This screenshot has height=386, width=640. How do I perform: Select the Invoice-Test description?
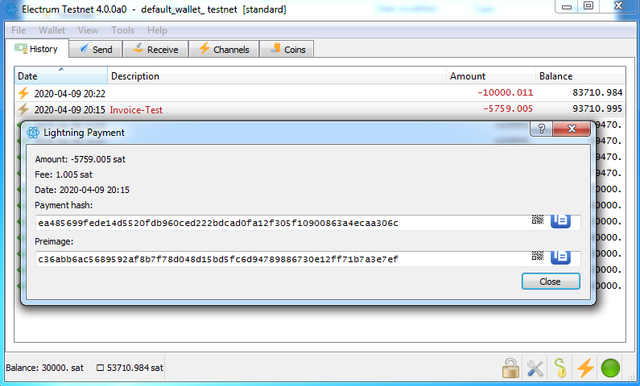136,110
